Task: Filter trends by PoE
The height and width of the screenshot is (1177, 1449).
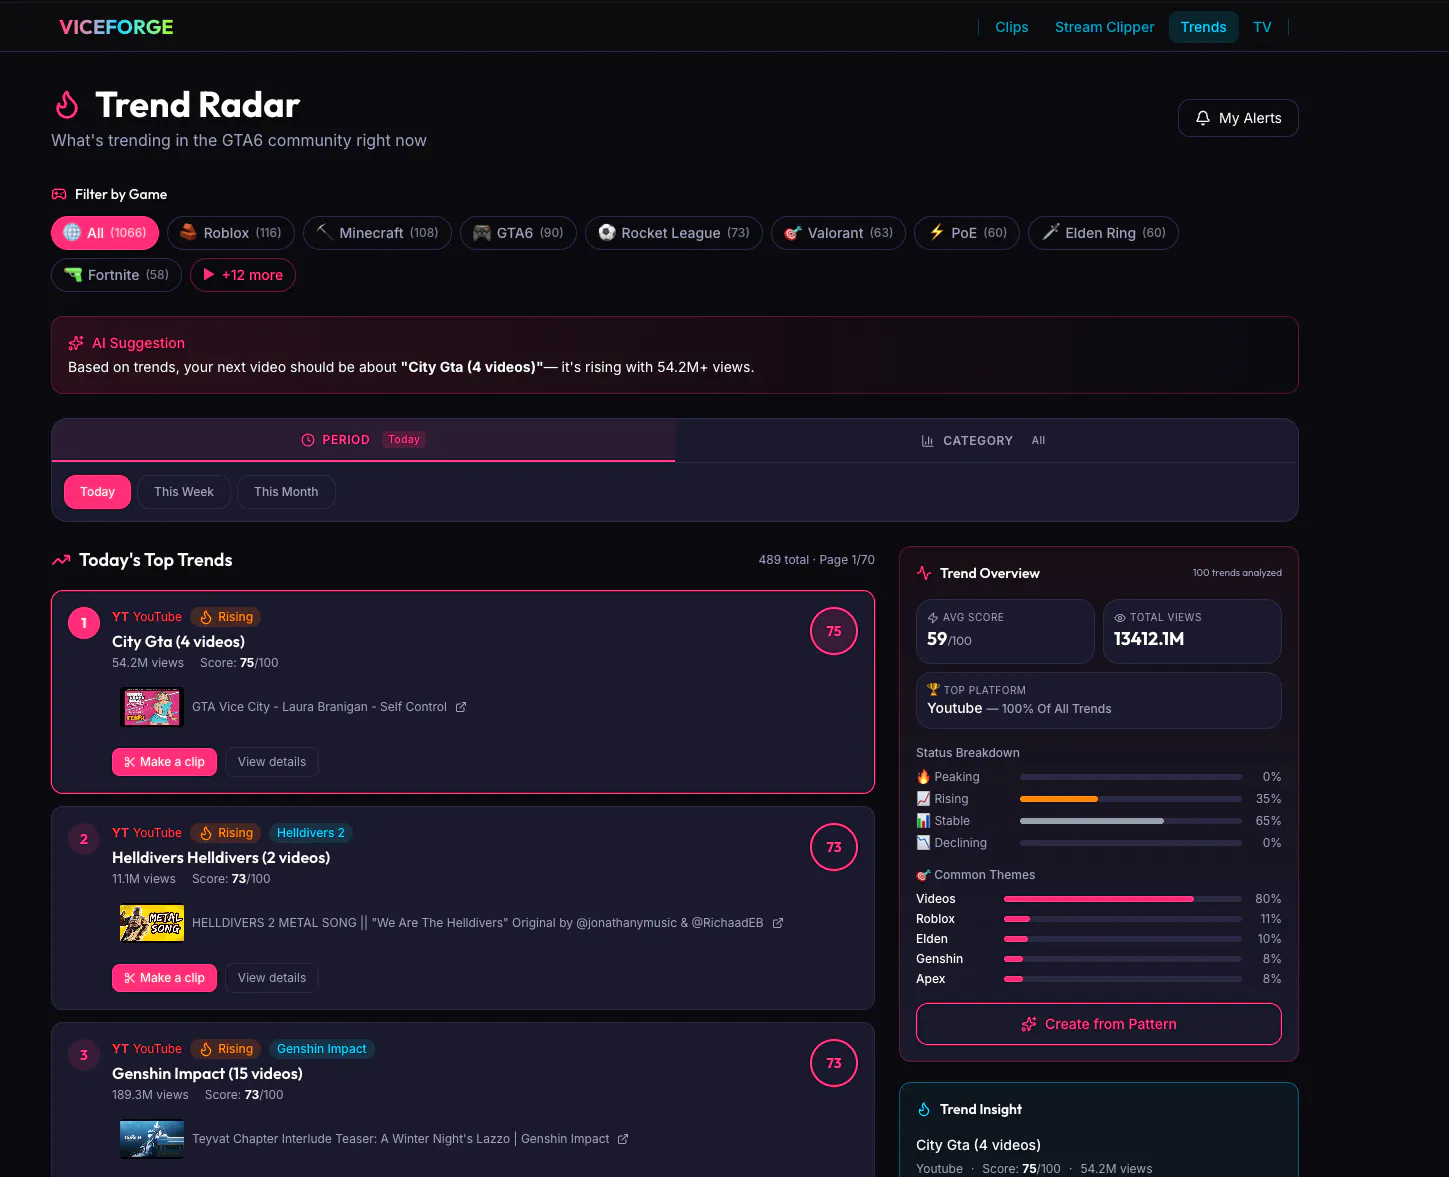Action: pos(967,233)
